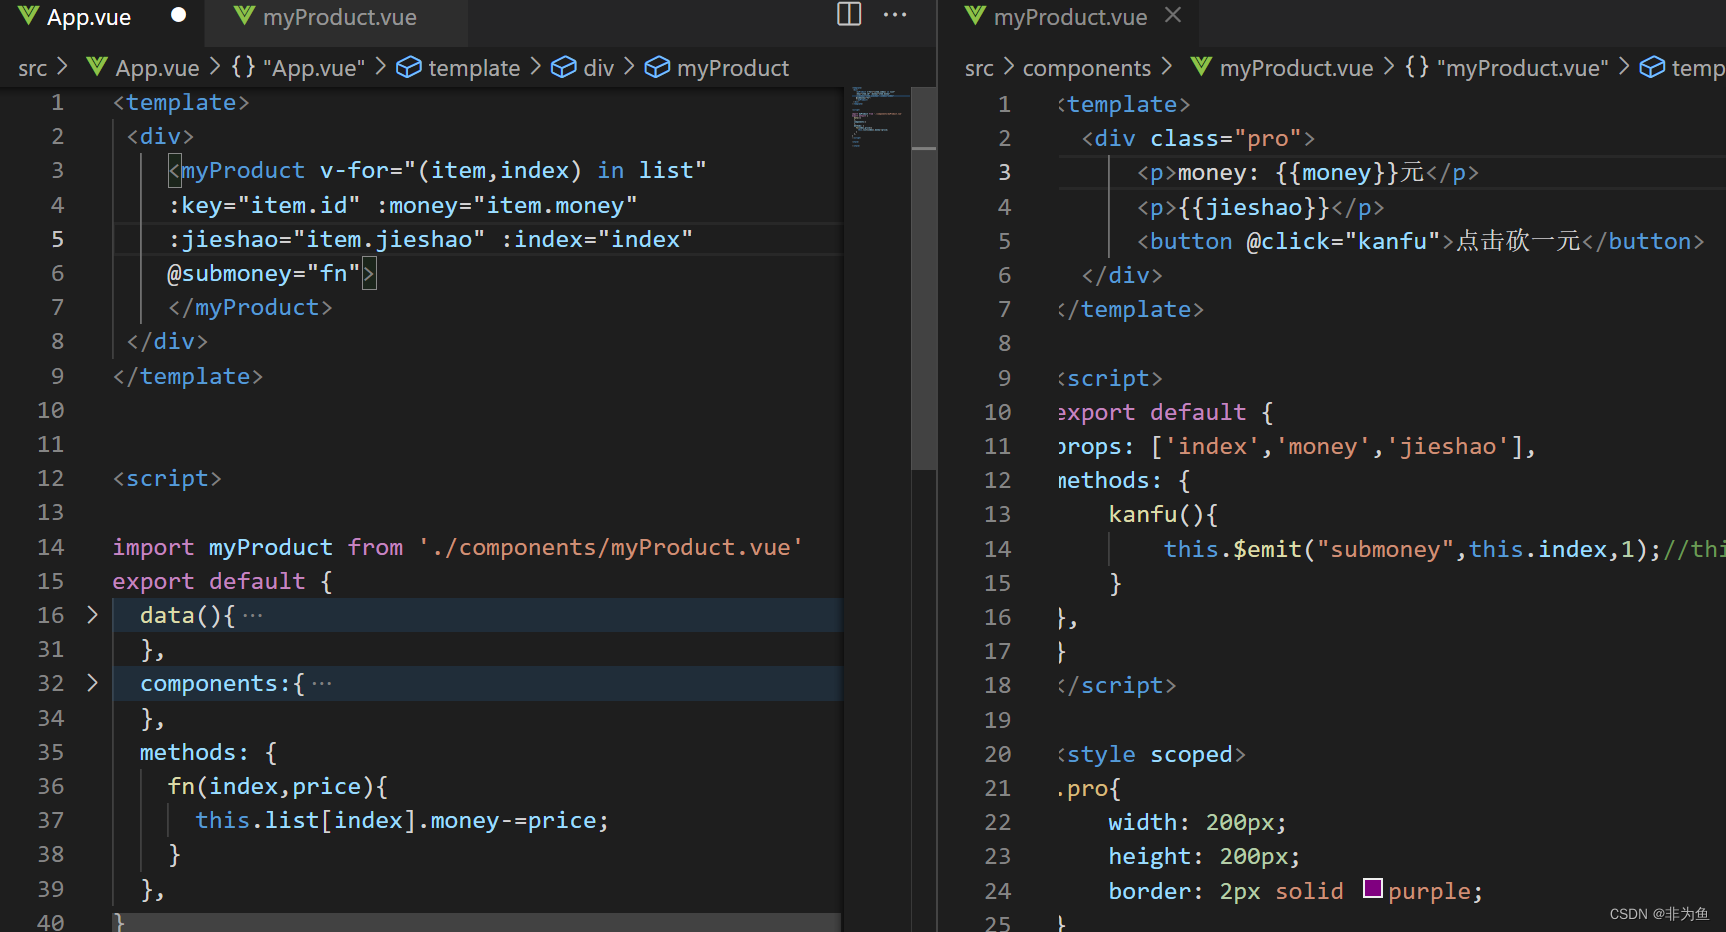Click the props: ['index','money','jieshao'] line
1726x932 pixels.
click(1296, 446)
